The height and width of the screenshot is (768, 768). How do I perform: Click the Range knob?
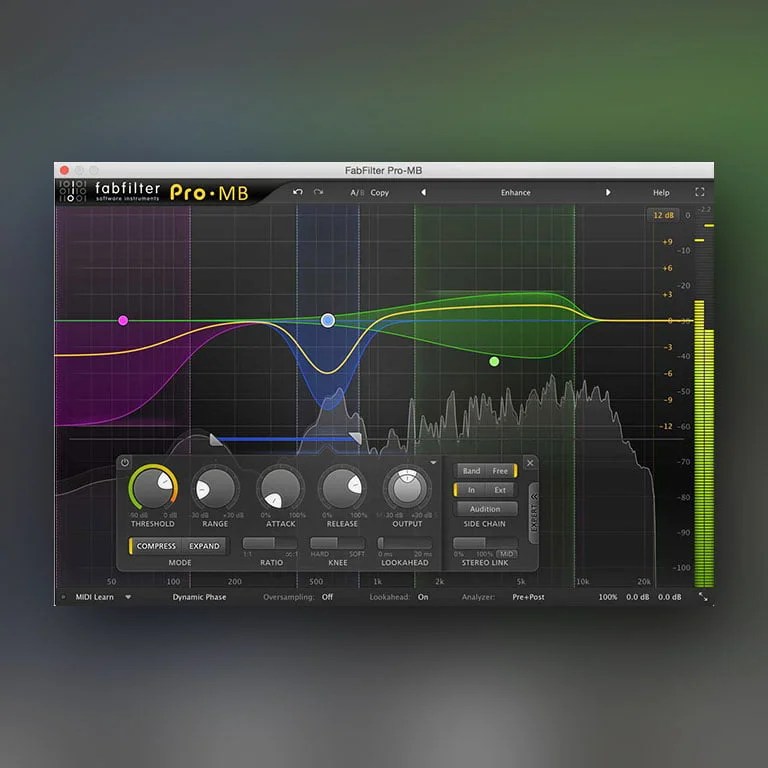[x=215, y=488]
